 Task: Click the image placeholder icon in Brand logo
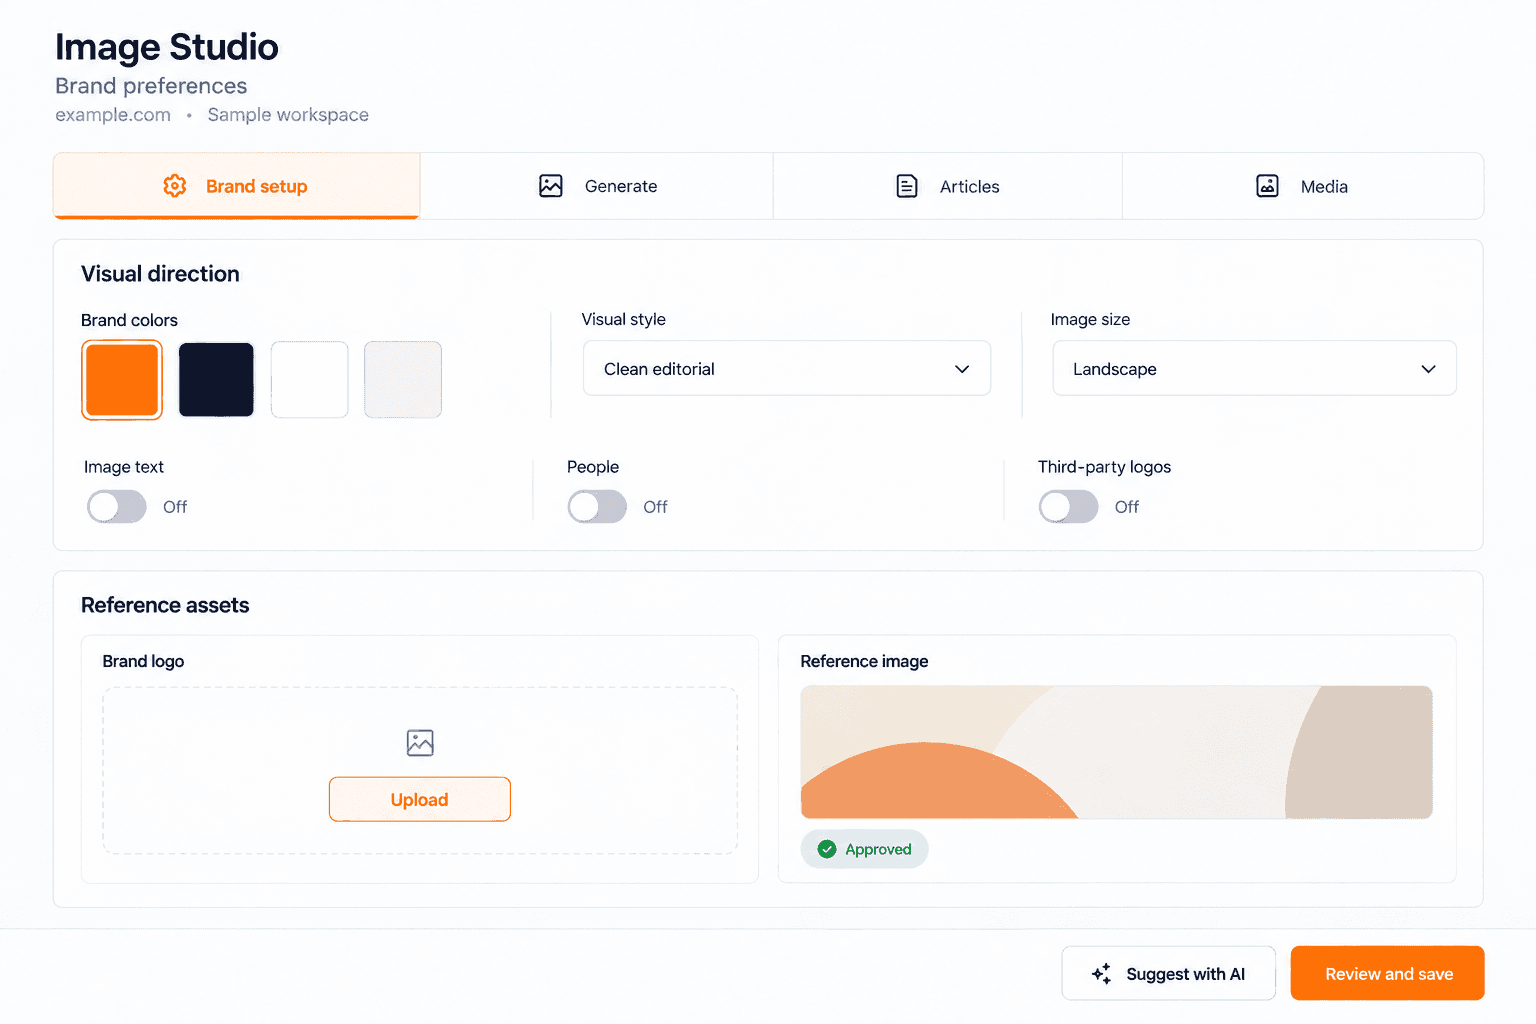[x=420, y=743]
